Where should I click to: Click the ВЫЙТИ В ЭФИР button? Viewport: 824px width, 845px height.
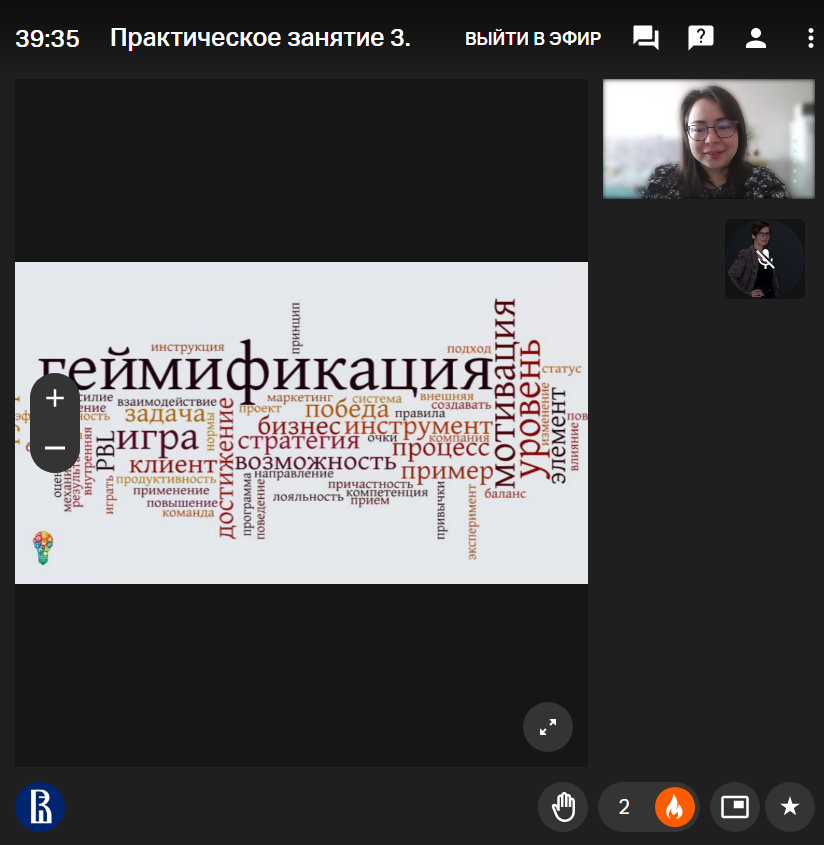[532, 39]
